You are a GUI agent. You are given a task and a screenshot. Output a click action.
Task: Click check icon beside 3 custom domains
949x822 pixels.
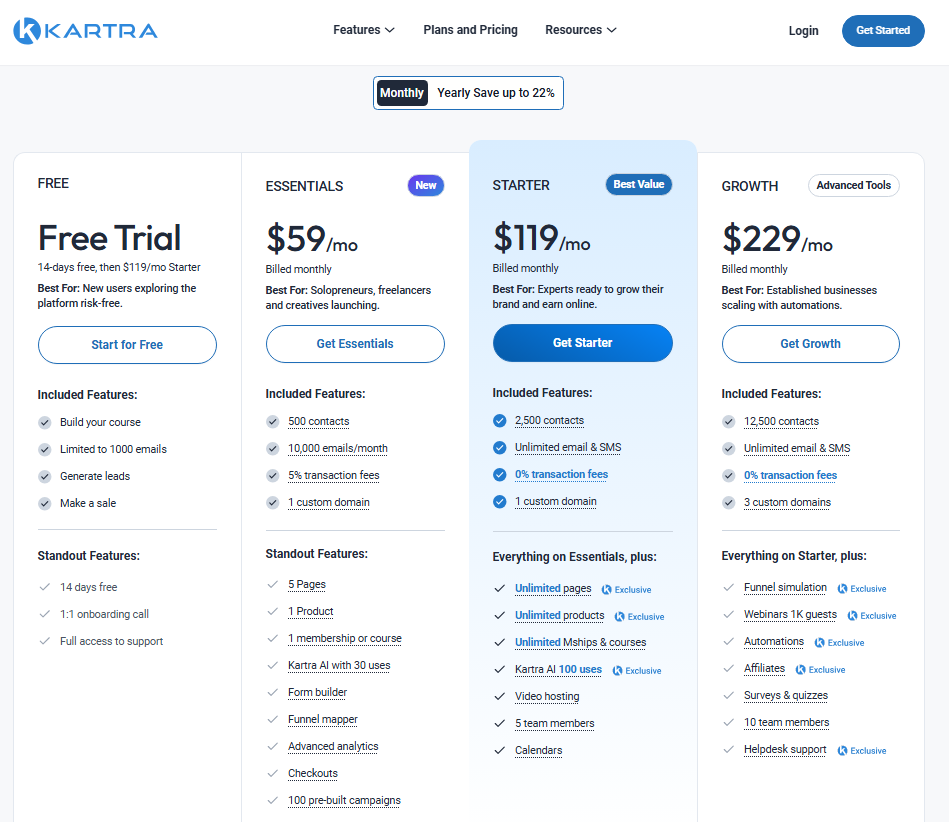(x=729, y=502)
